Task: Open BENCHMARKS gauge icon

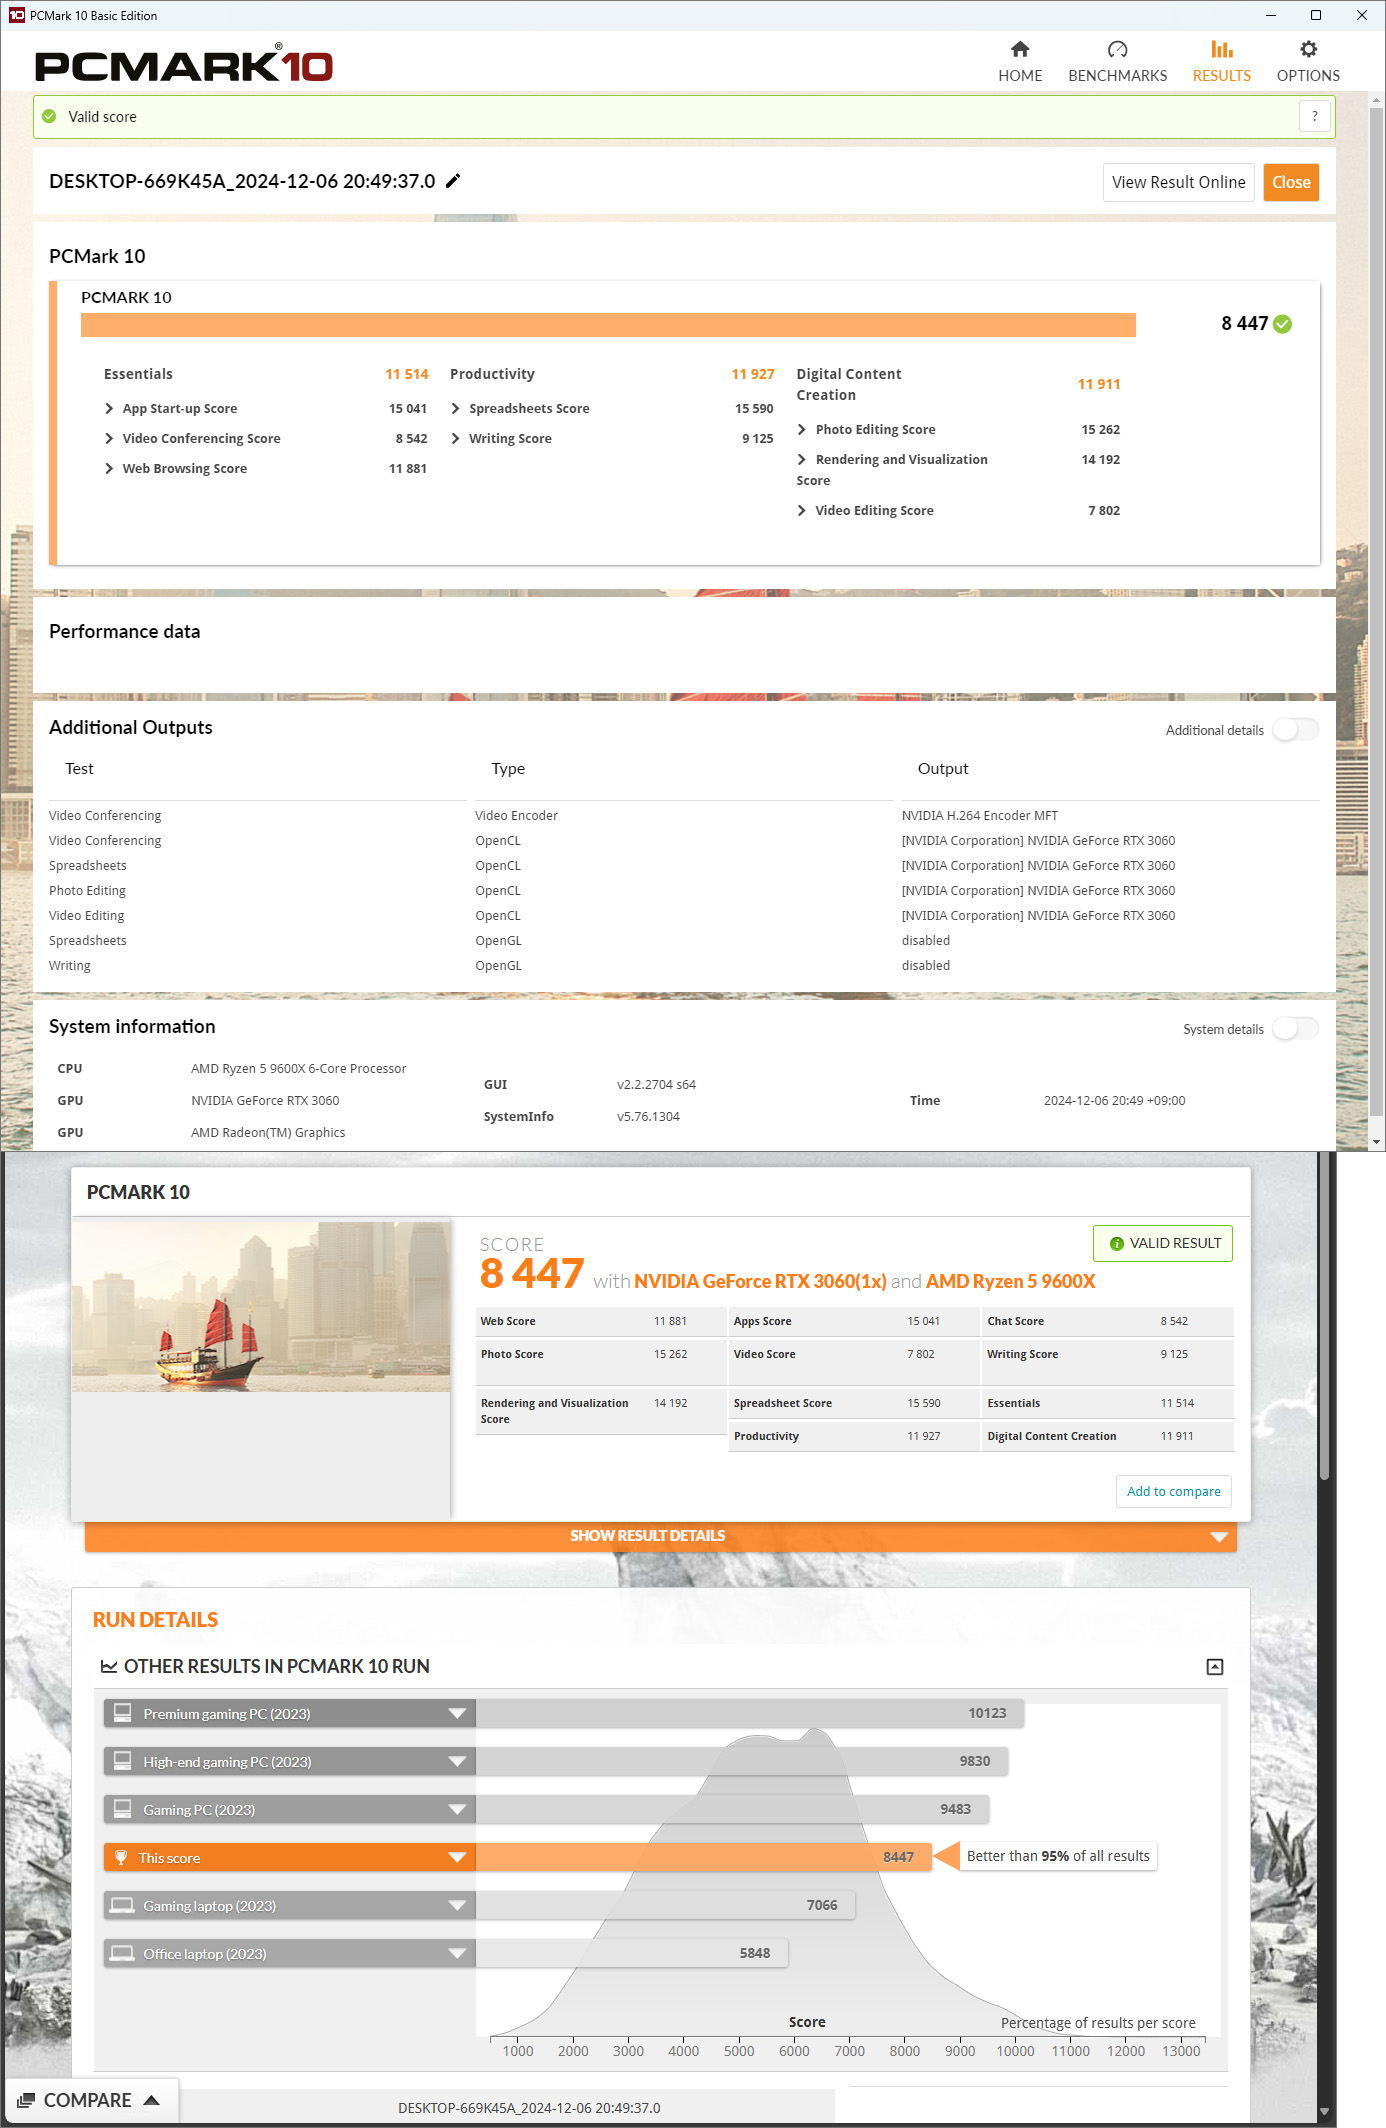Action: pos(1117,49)
